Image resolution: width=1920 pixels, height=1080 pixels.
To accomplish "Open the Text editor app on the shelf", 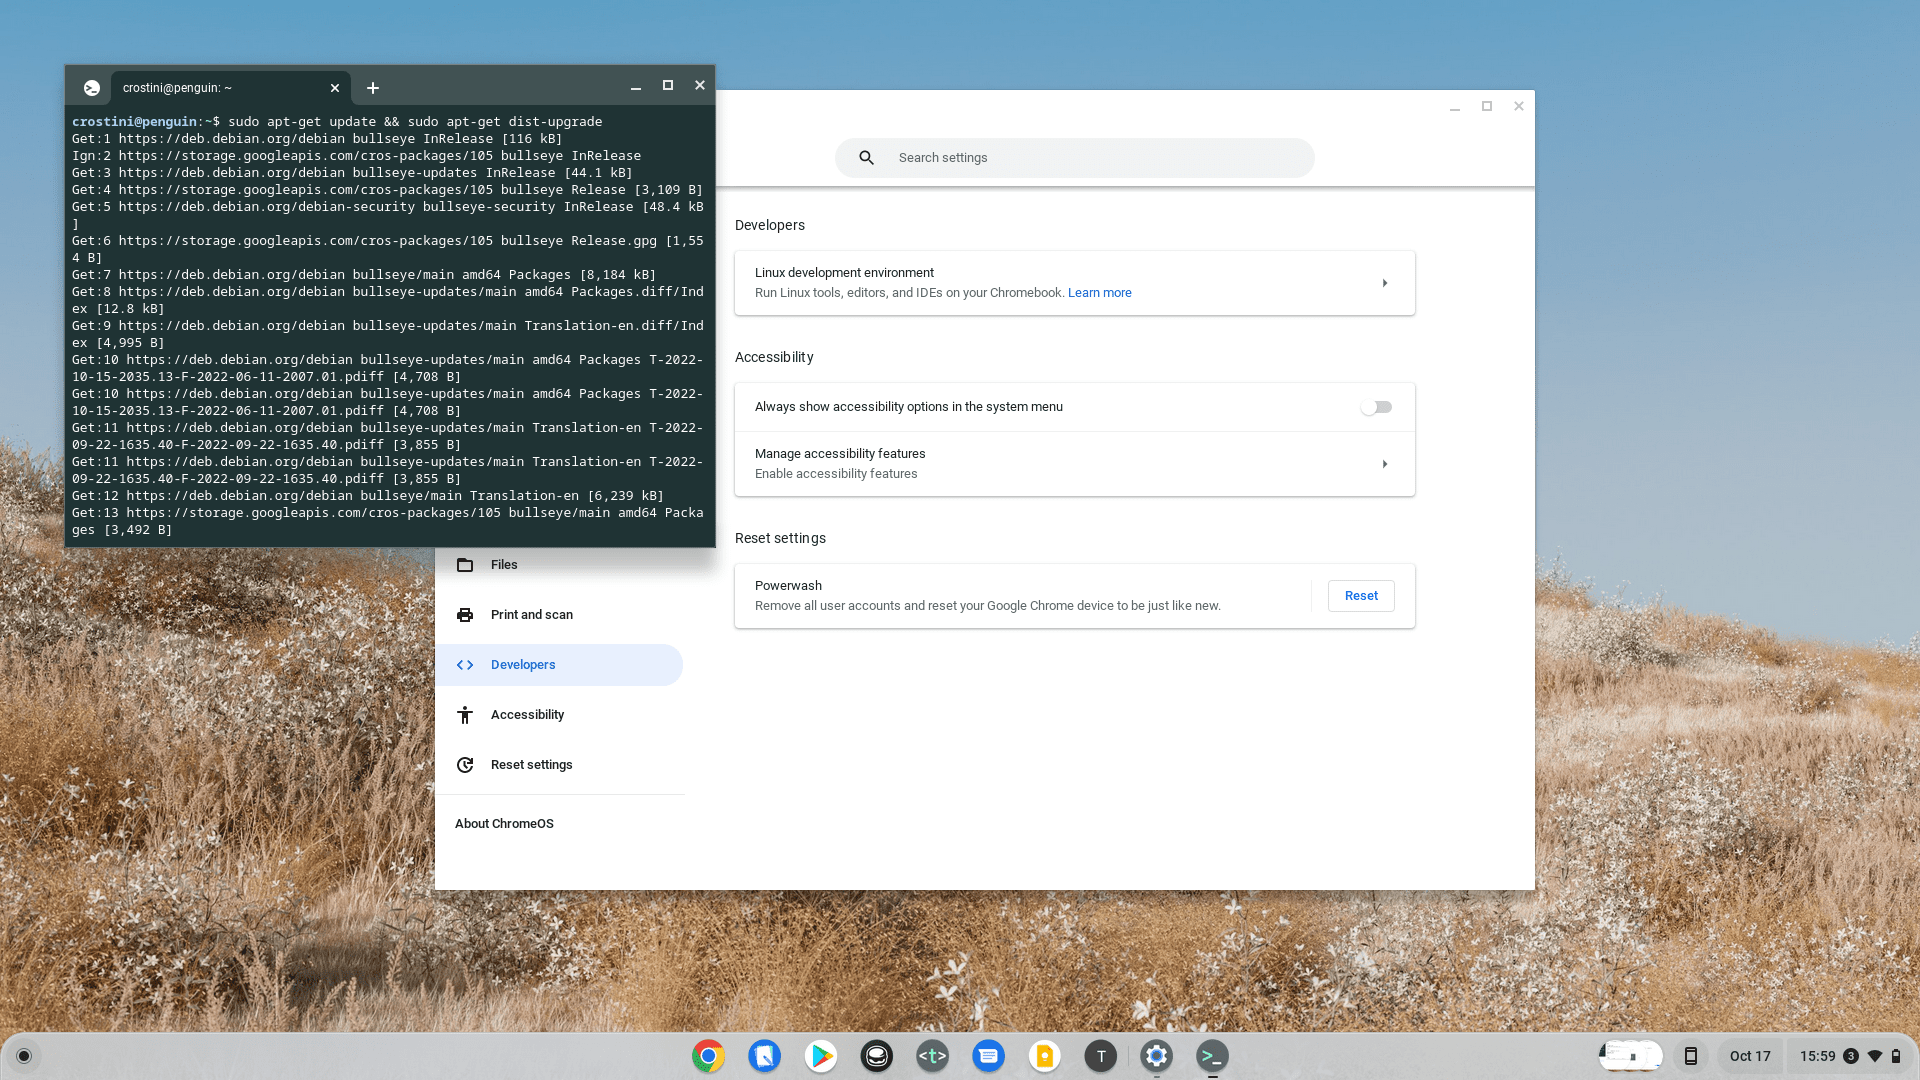I will point(1101,1055).
